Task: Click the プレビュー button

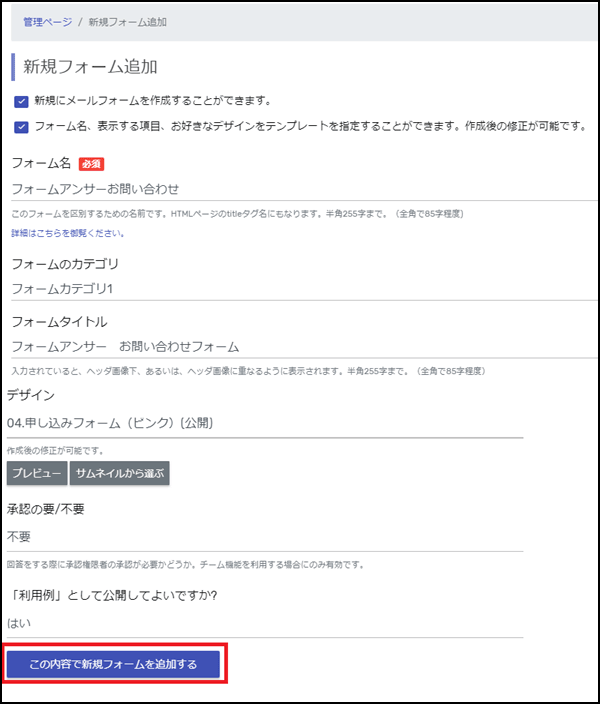Action: 37,473
